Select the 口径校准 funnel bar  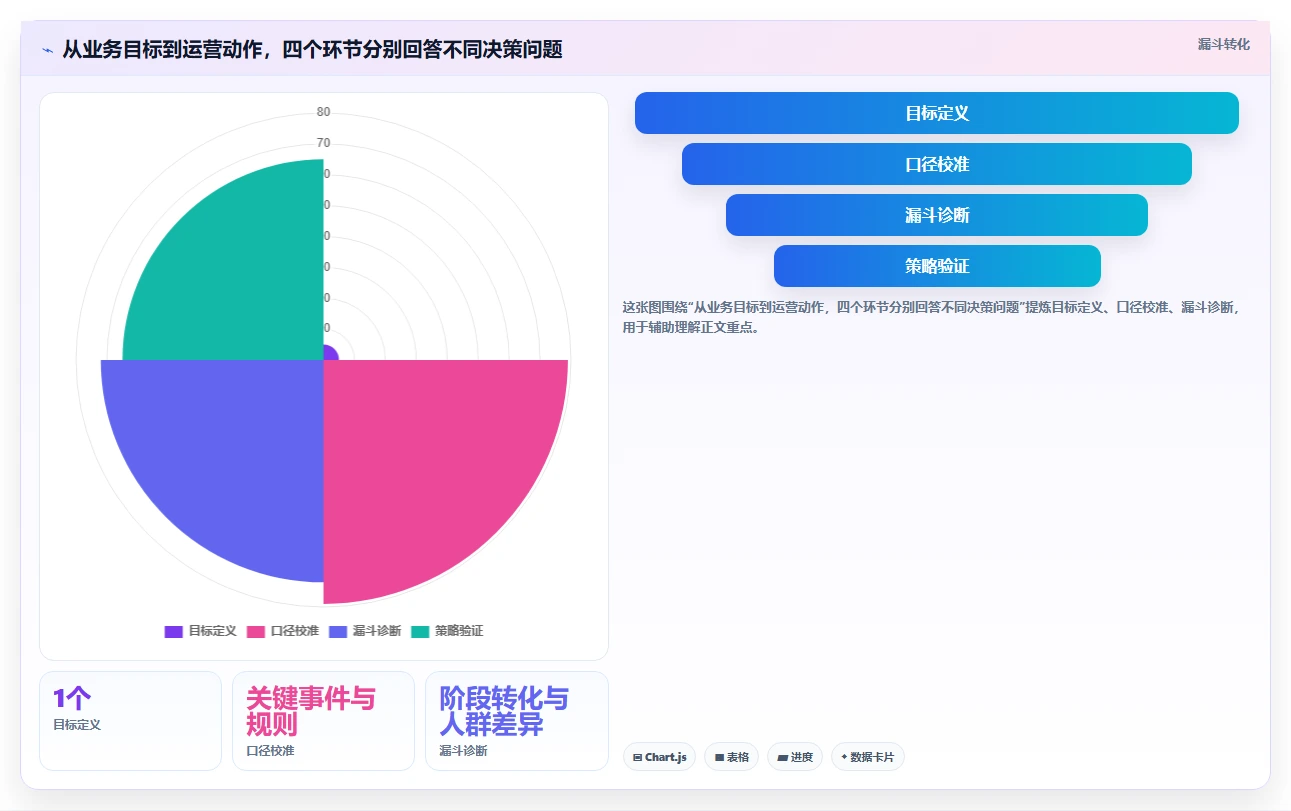click(x=937, y=164)
